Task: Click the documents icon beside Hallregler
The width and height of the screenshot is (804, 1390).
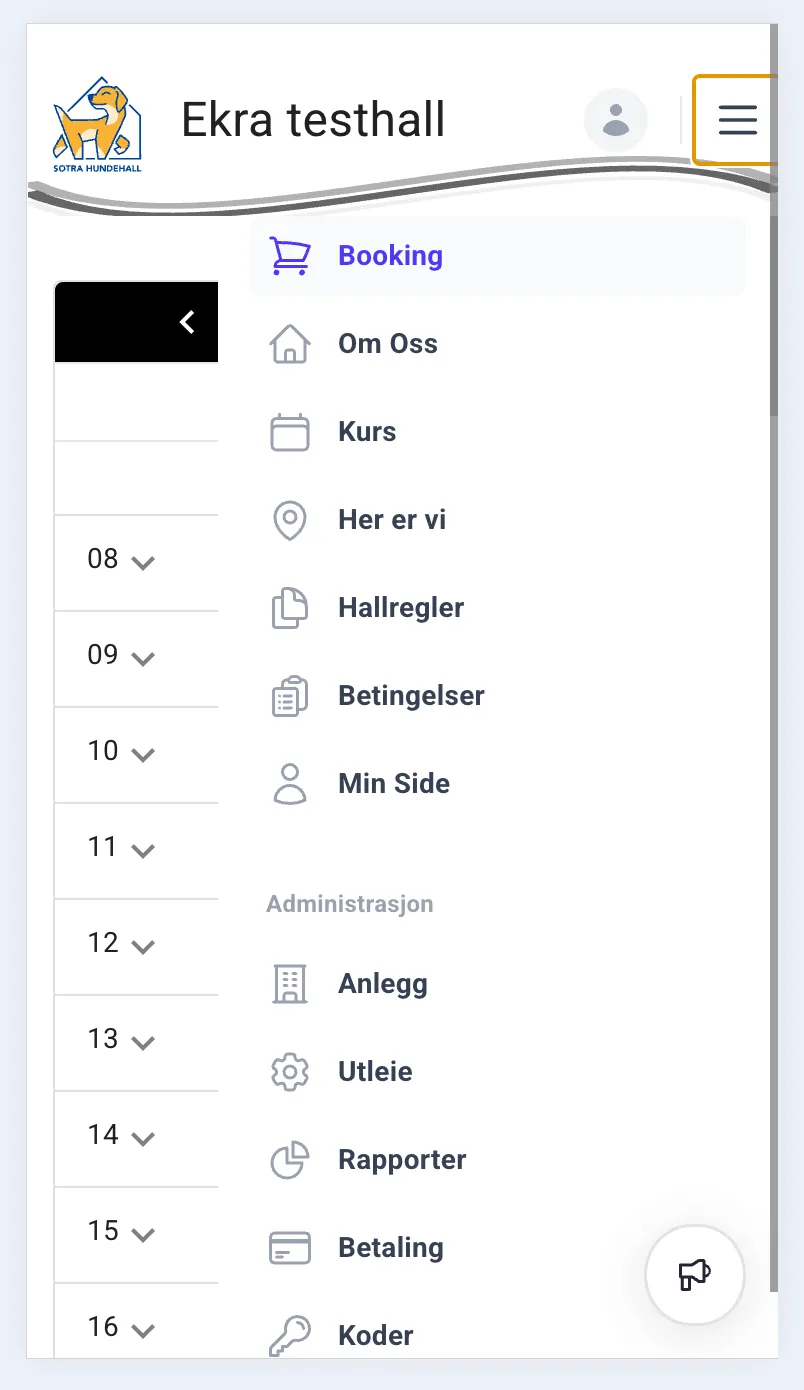Action: 290,608
